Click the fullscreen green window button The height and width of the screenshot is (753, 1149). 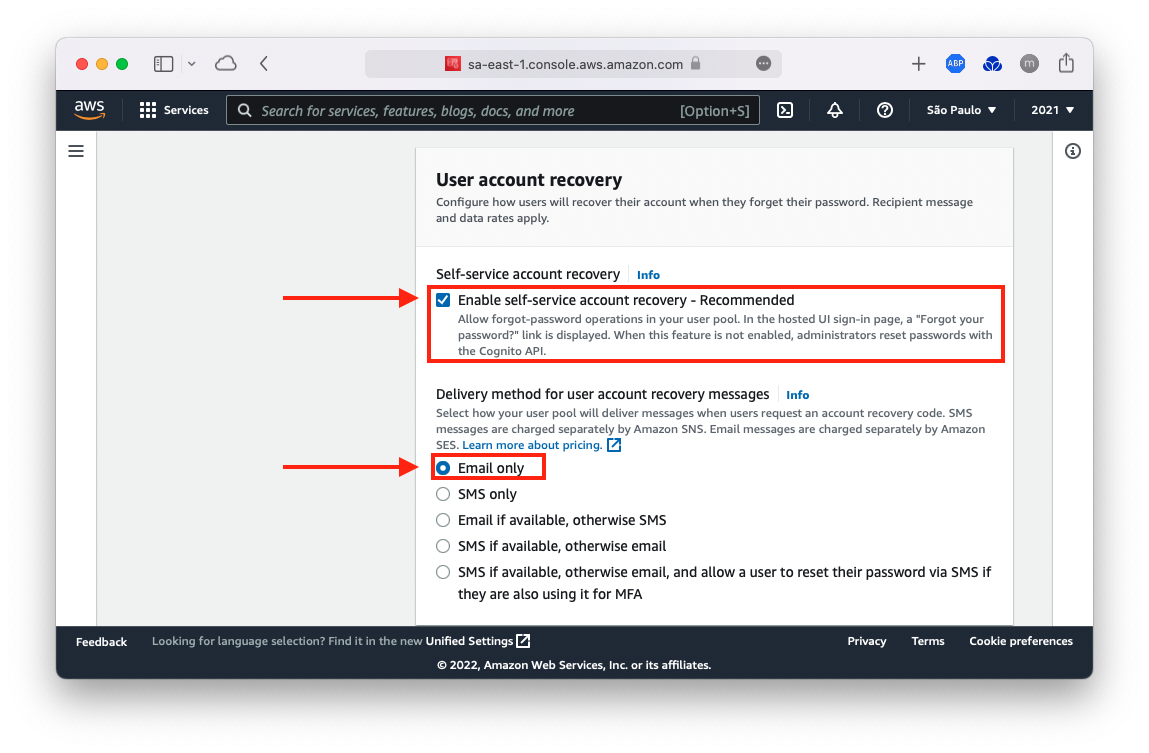pyautogui.click(x=122, y=64)
